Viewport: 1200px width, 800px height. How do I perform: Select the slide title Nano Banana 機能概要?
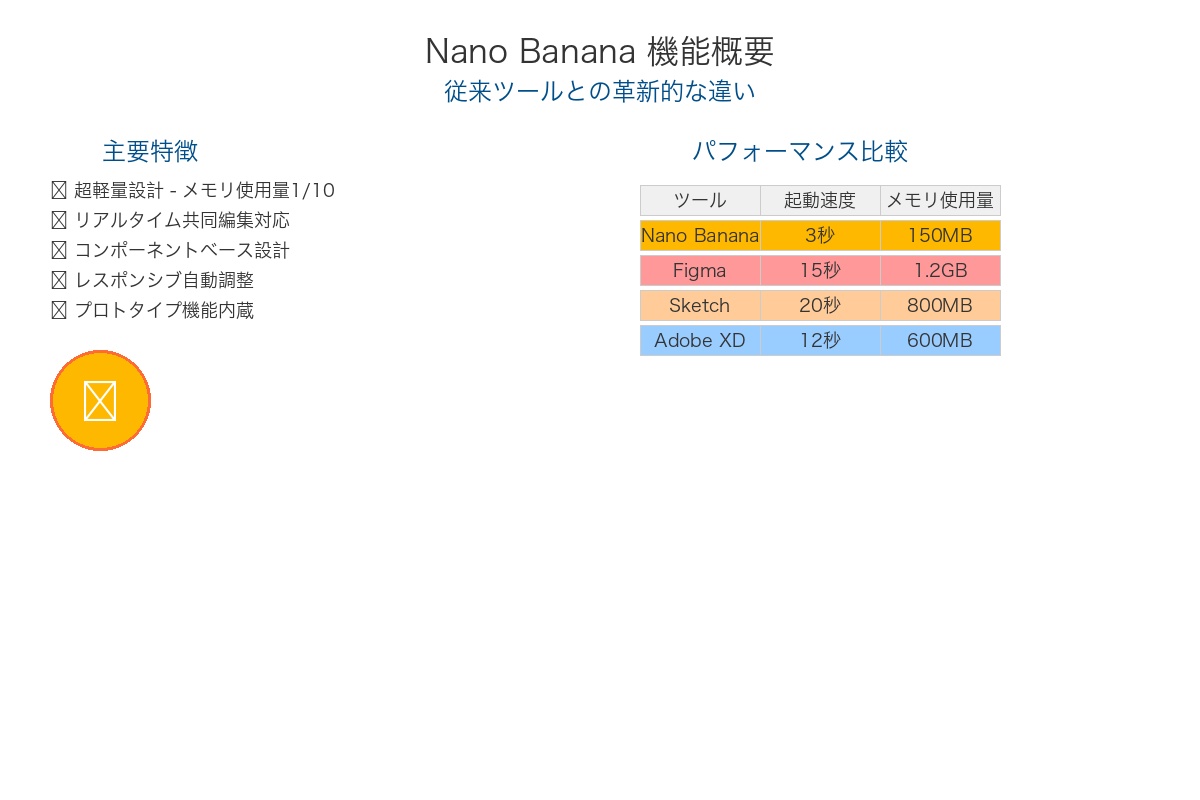(599, 51)
